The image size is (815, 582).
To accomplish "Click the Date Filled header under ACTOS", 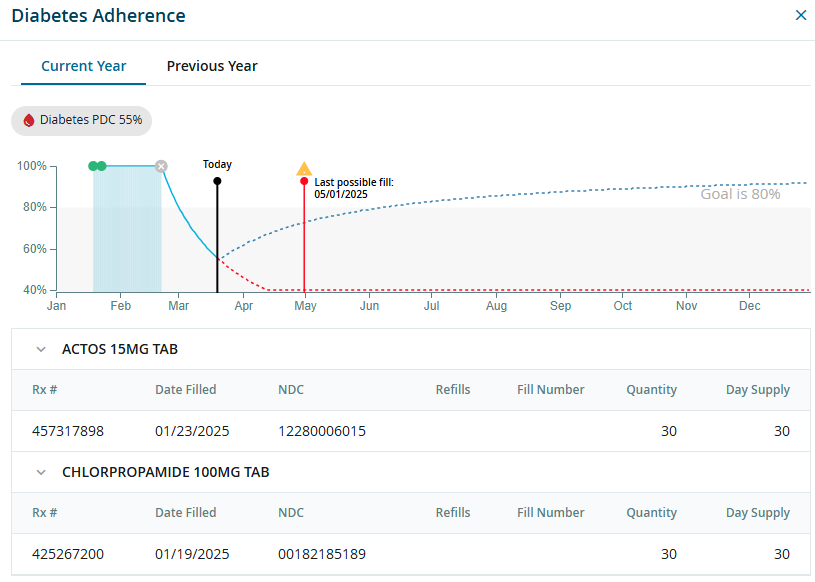I will coord(186,390).
